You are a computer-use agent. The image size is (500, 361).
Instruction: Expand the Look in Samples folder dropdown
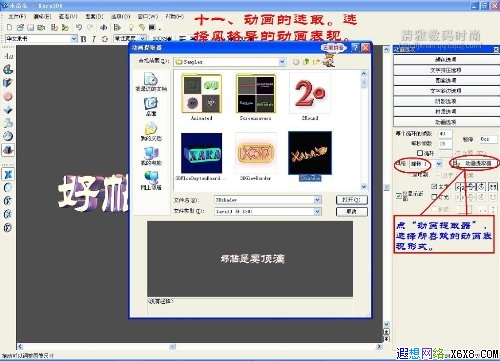pyautogui.click(x=282, y=62)
